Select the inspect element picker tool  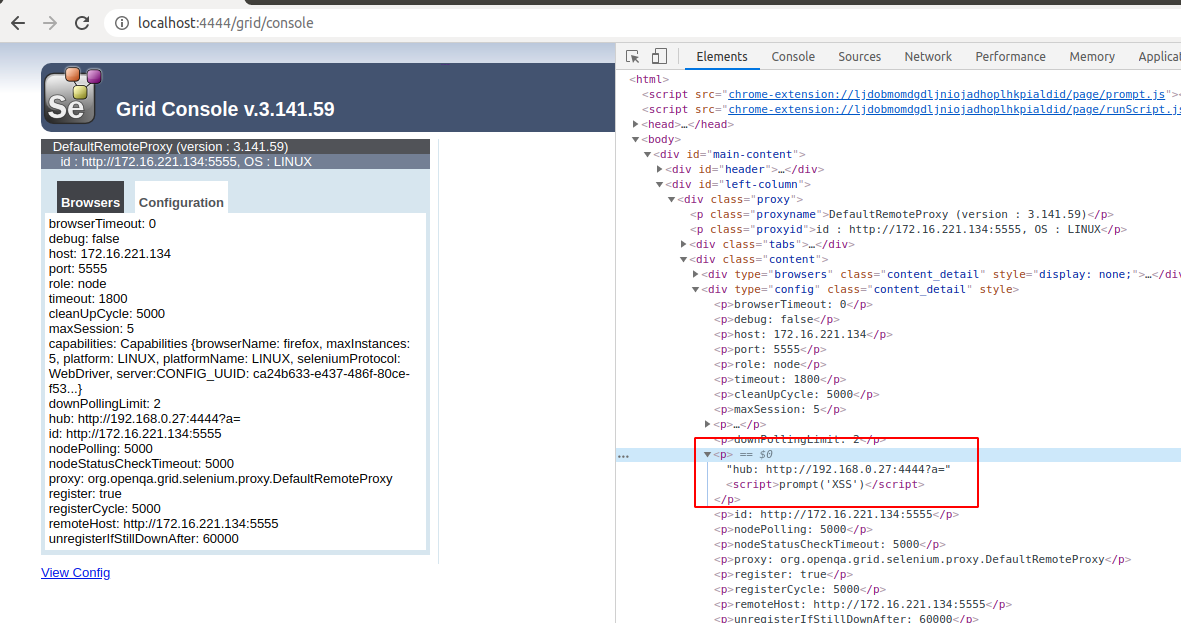(631, 57)
